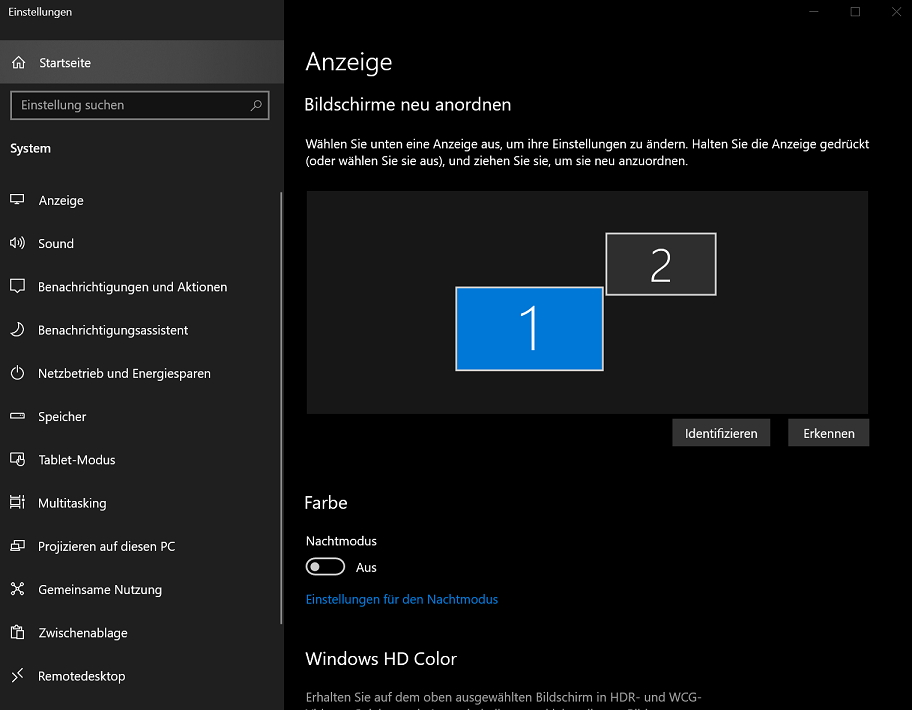Open Tablet-Modus label
Viewport: 912px width, 710px height.
click(x=77, y=460)
